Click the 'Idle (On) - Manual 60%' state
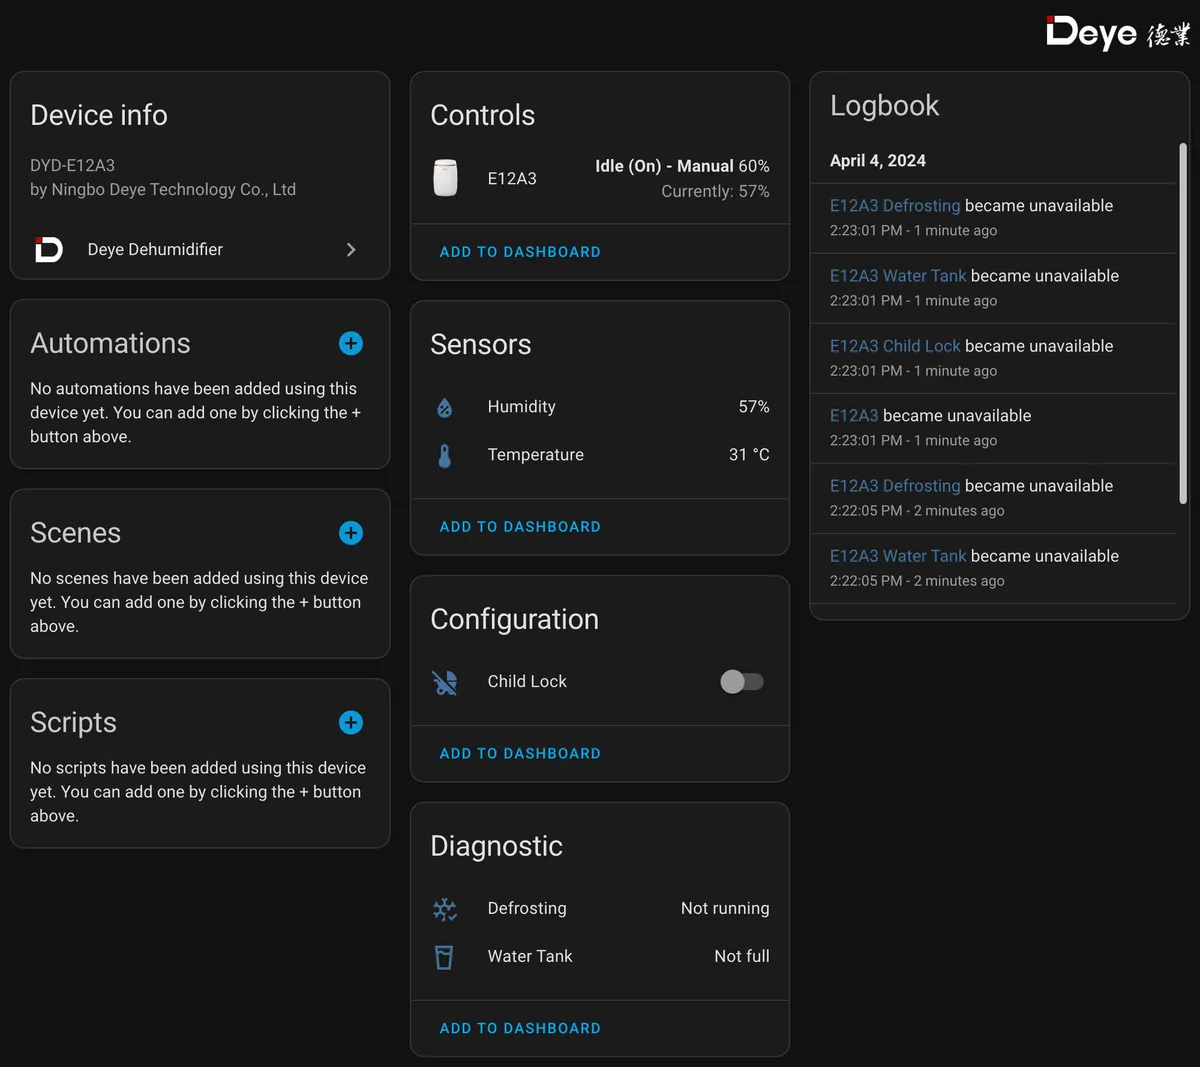This screenshot has height=1067, width=1200. tap(682, 166)
